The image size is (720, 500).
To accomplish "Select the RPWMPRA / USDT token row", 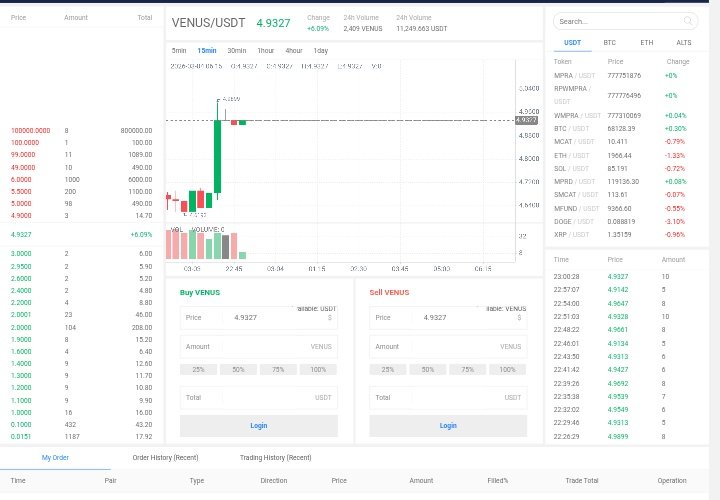I will tap(625, 95).
